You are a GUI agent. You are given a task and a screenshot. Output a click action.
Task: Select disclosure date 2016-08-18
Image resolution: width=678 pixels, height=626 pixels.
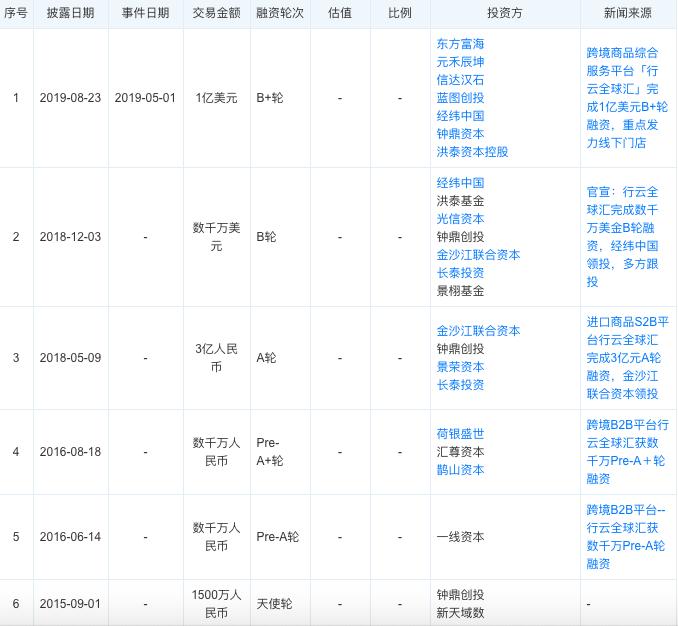(x=70, y=452)
